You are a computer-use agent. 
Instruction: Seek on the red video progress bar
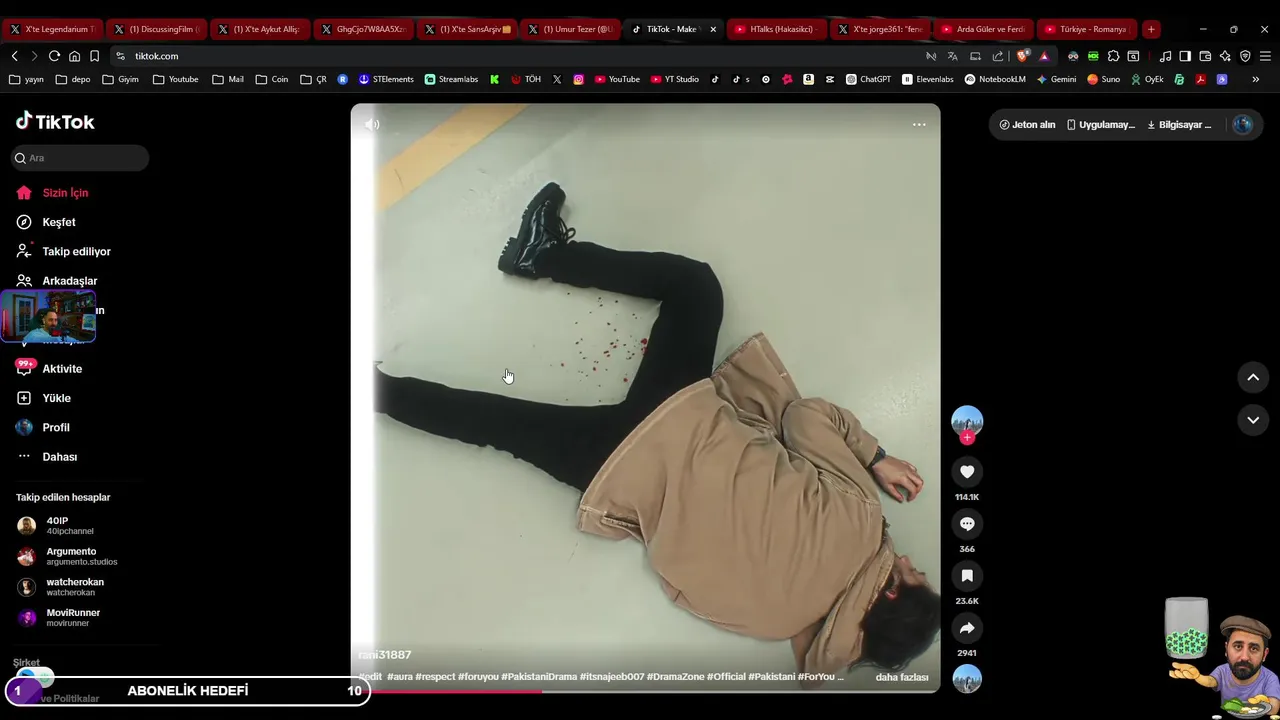coord(645,691)
